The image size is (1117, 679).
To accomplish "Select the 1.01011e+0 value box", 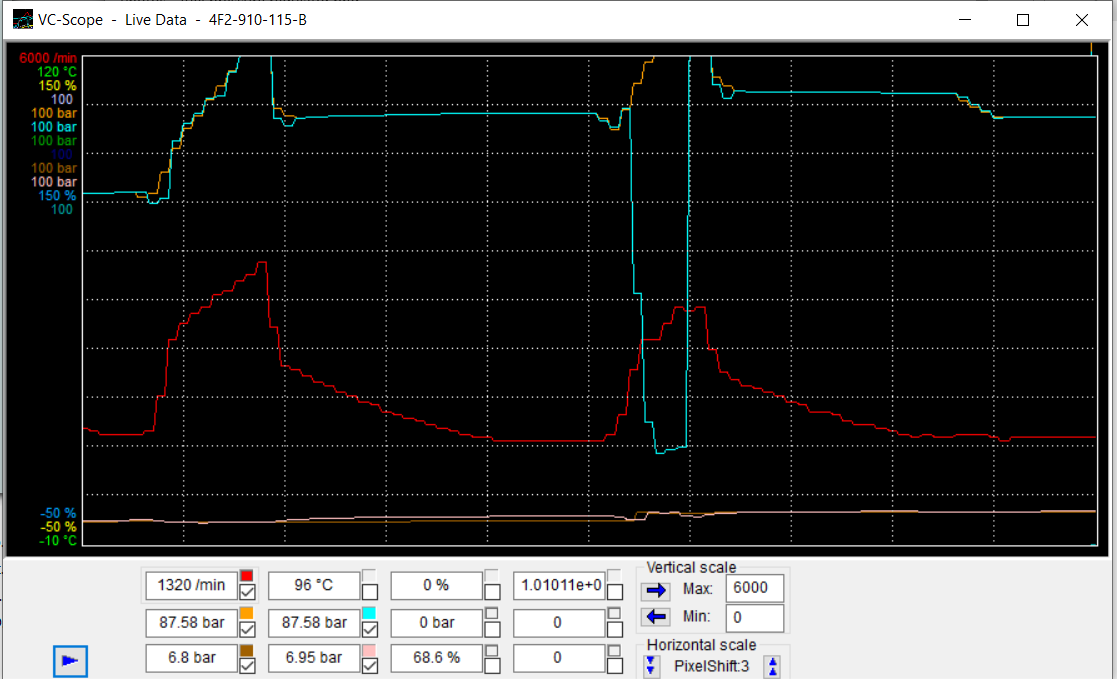I will [558, 585].
